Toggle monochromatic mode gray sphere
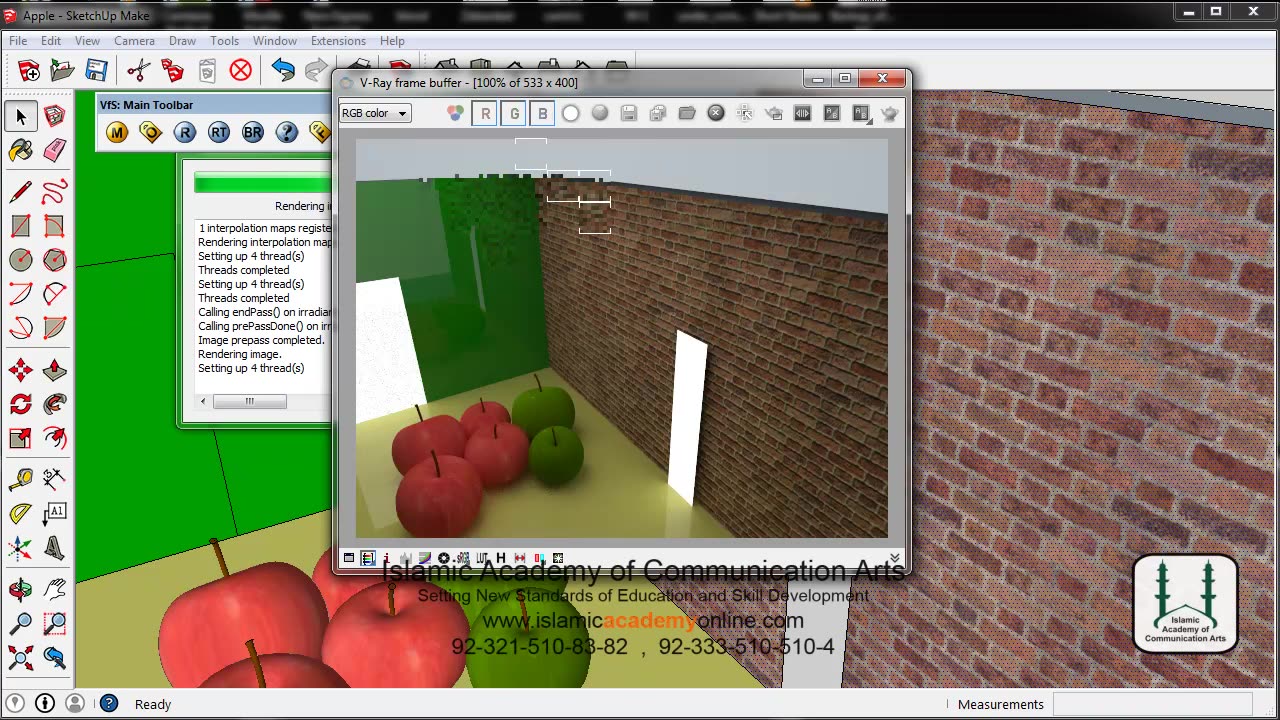 click(600, 113)
